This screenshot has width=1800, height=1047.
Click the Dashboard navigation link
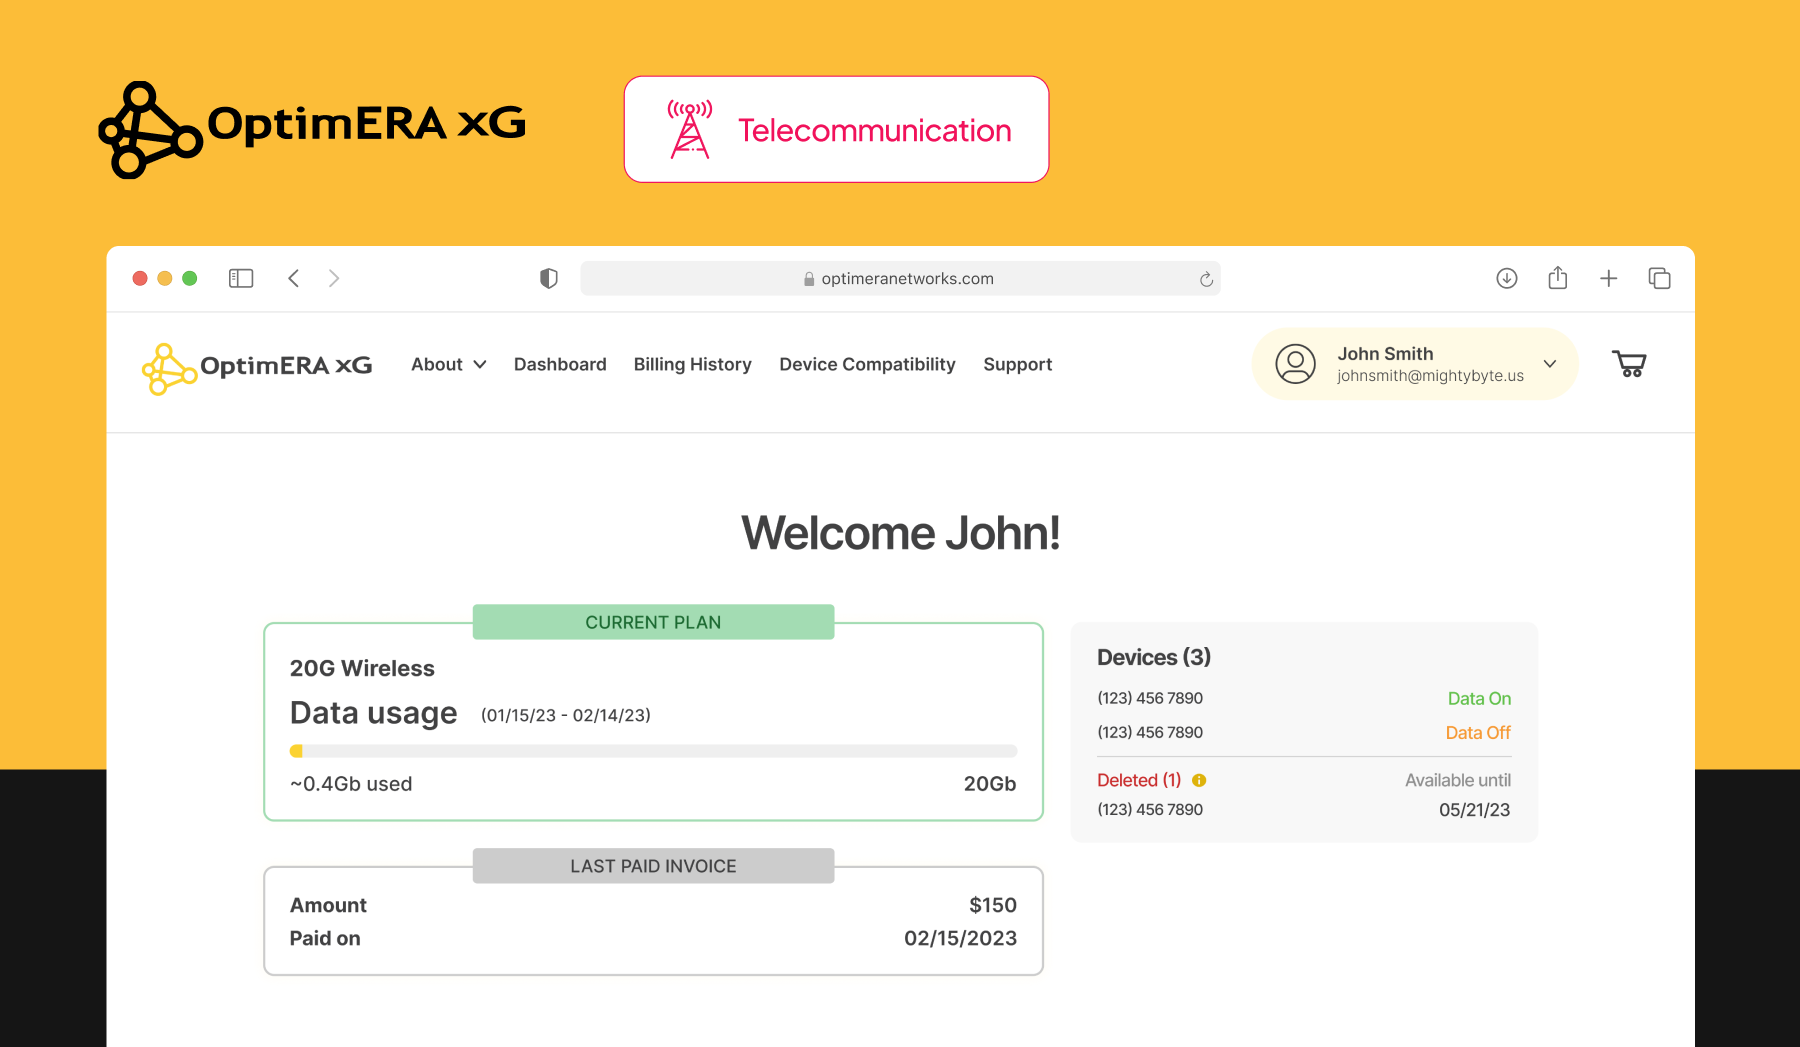tap(560, 364)
